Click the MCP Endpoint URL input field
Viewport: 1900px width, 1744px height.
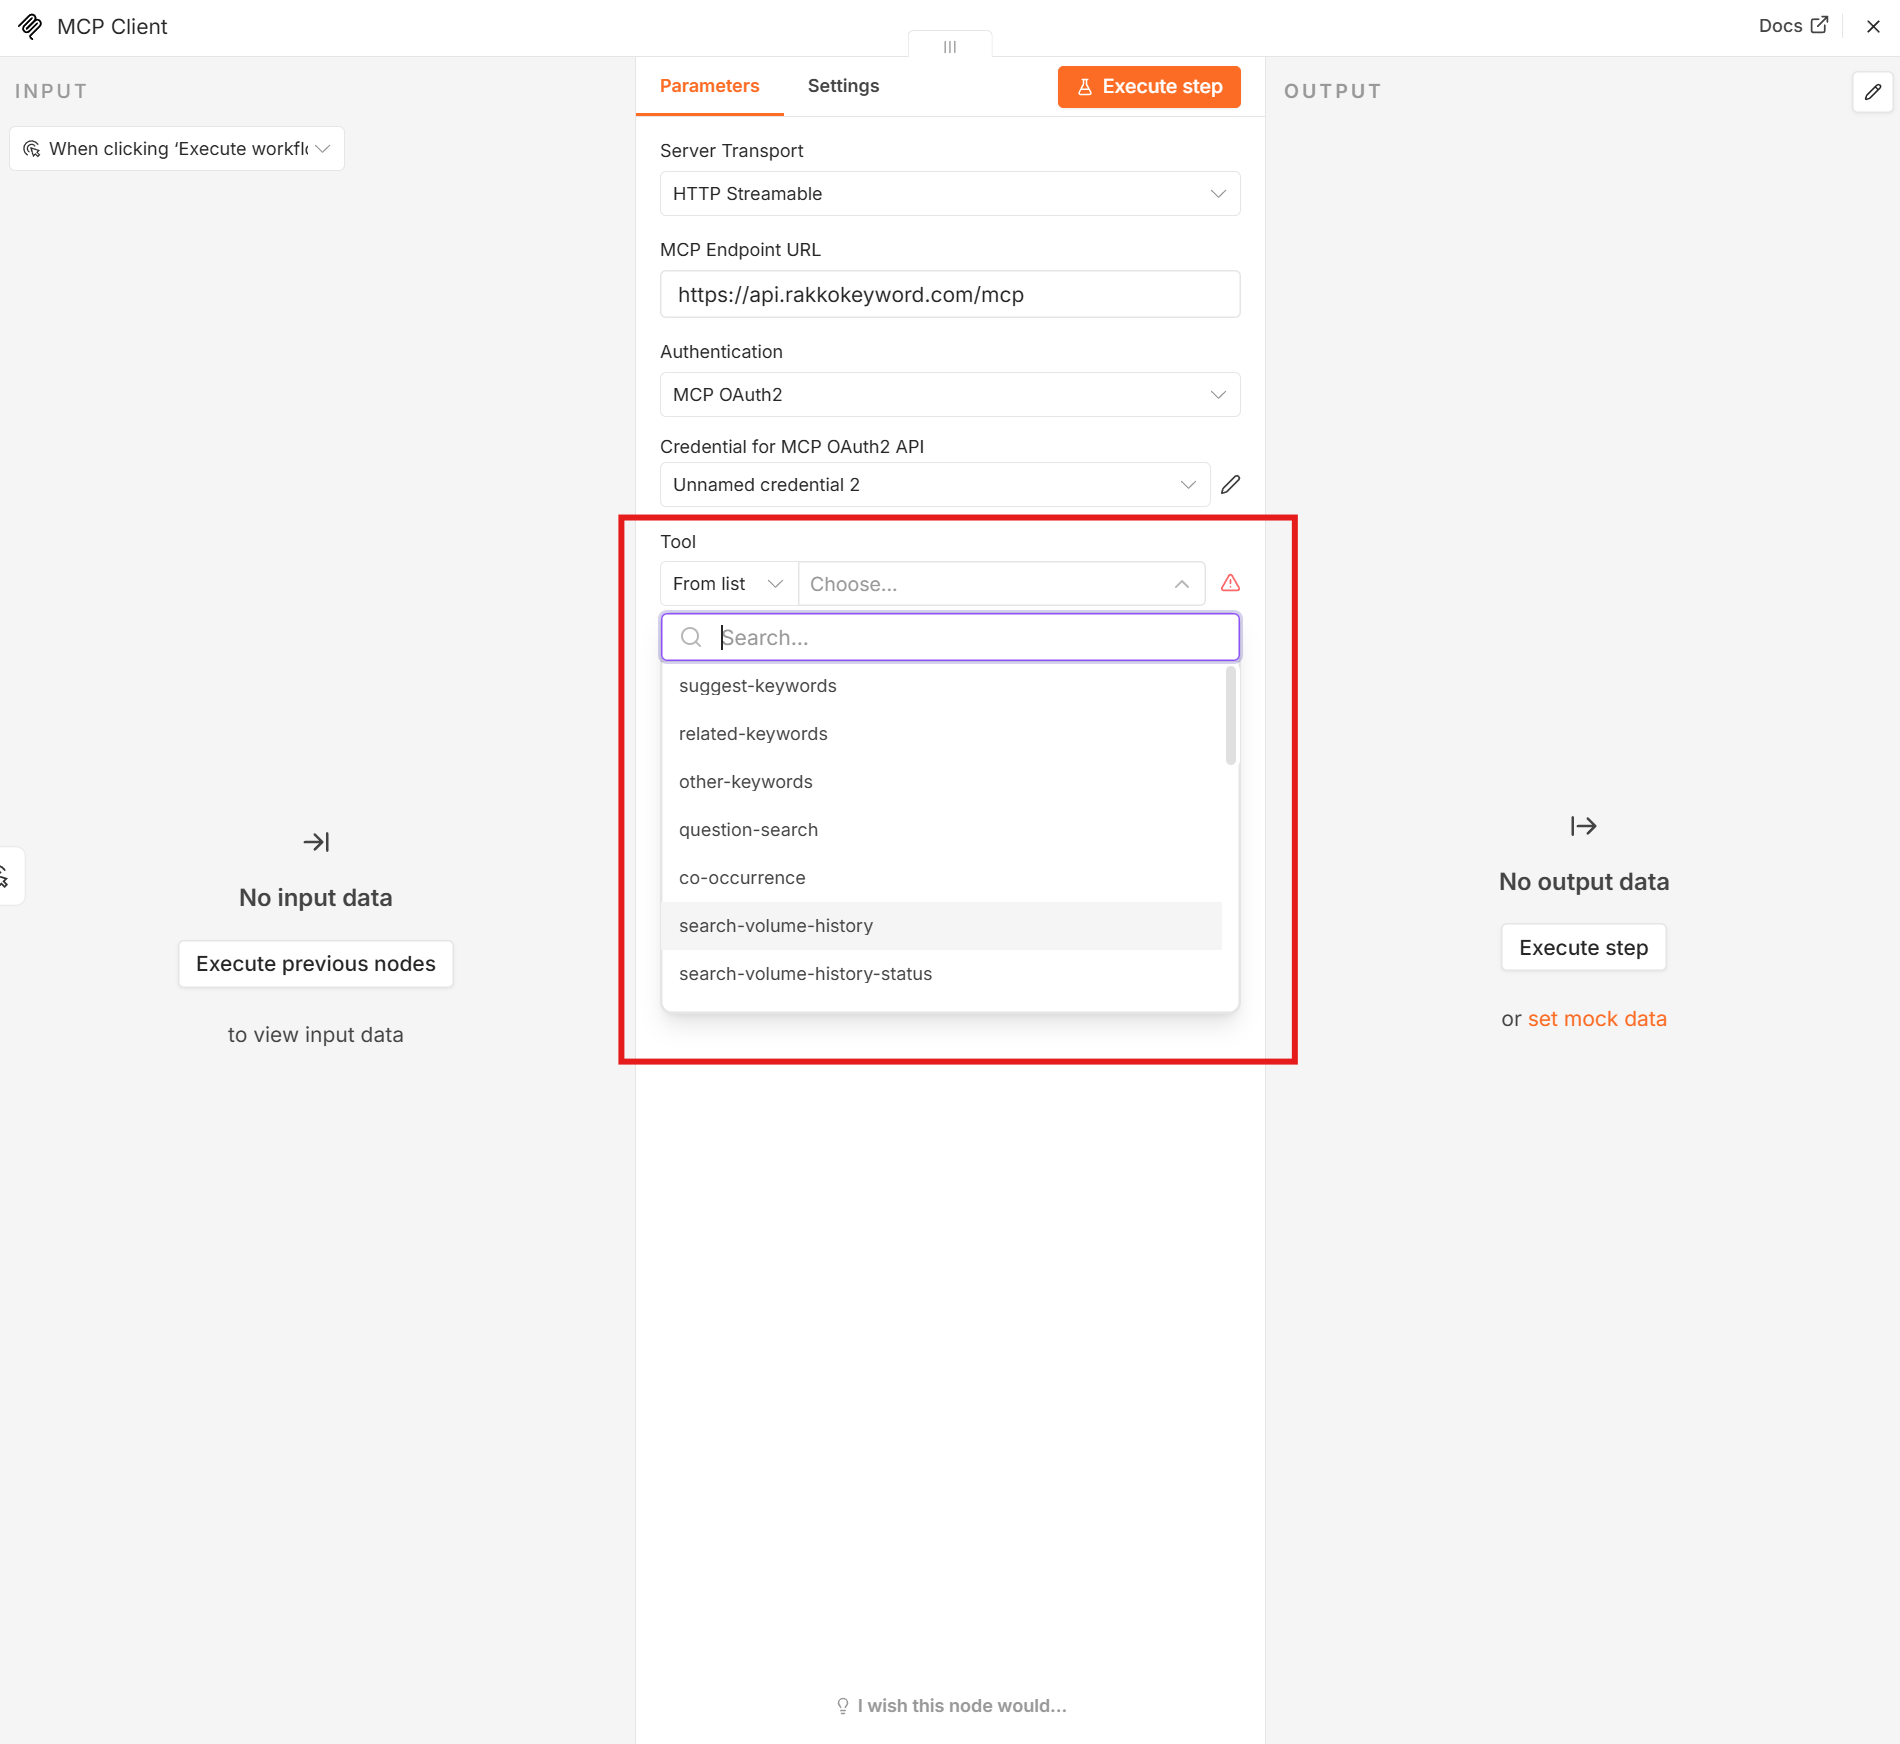click(950, 295)
